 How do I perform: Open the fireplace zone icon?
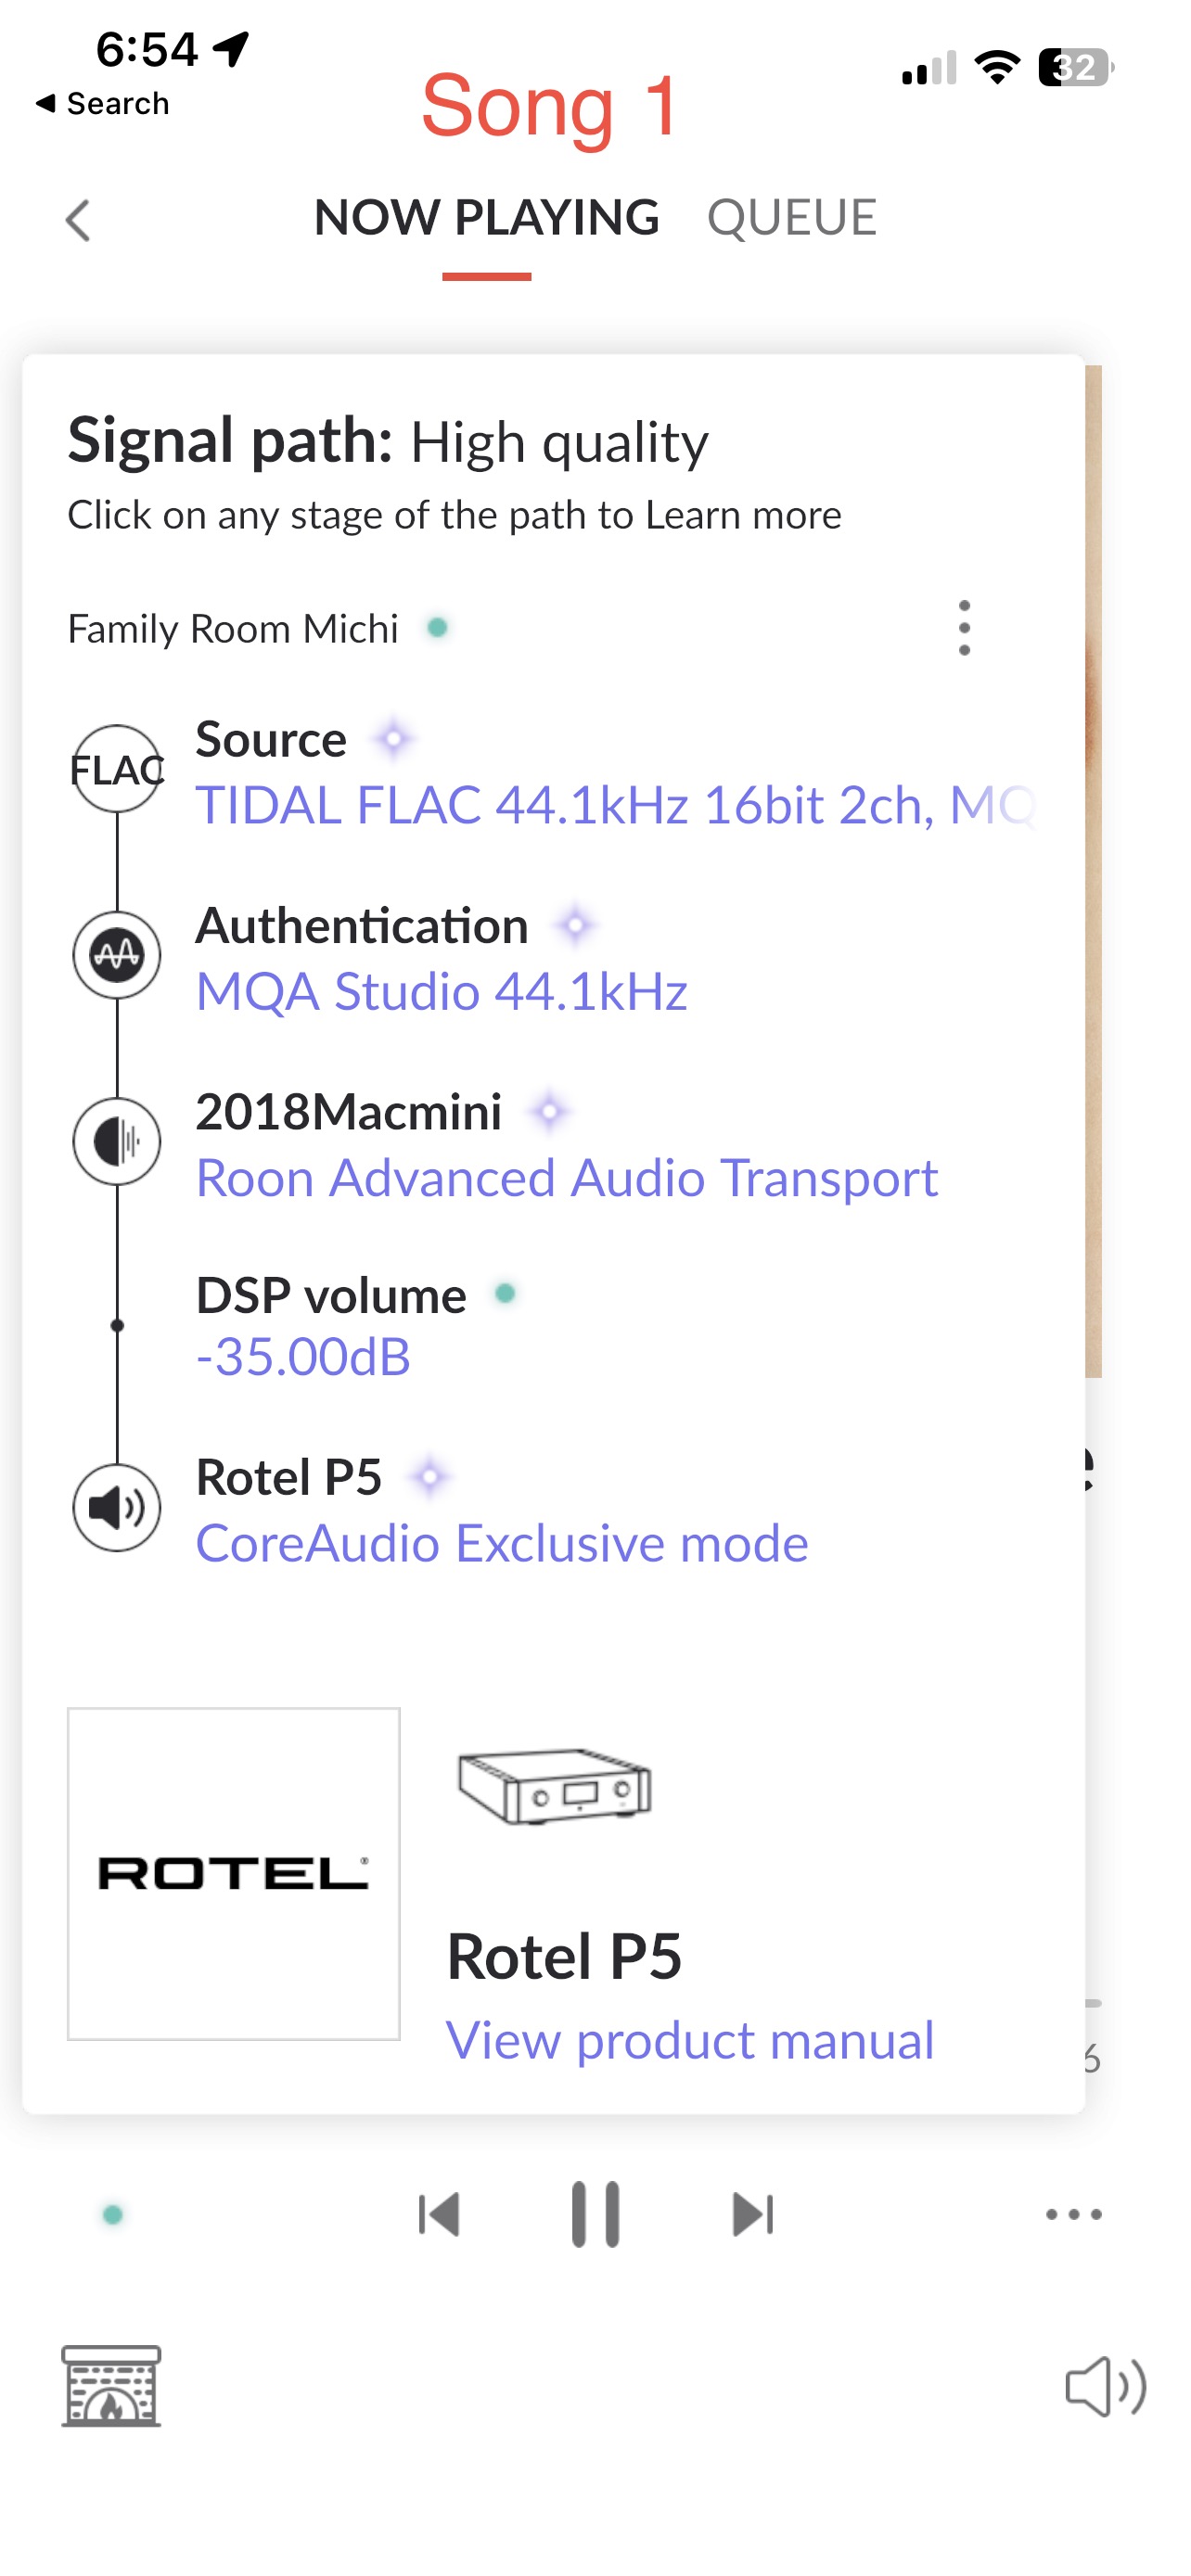click(111, 2385)
